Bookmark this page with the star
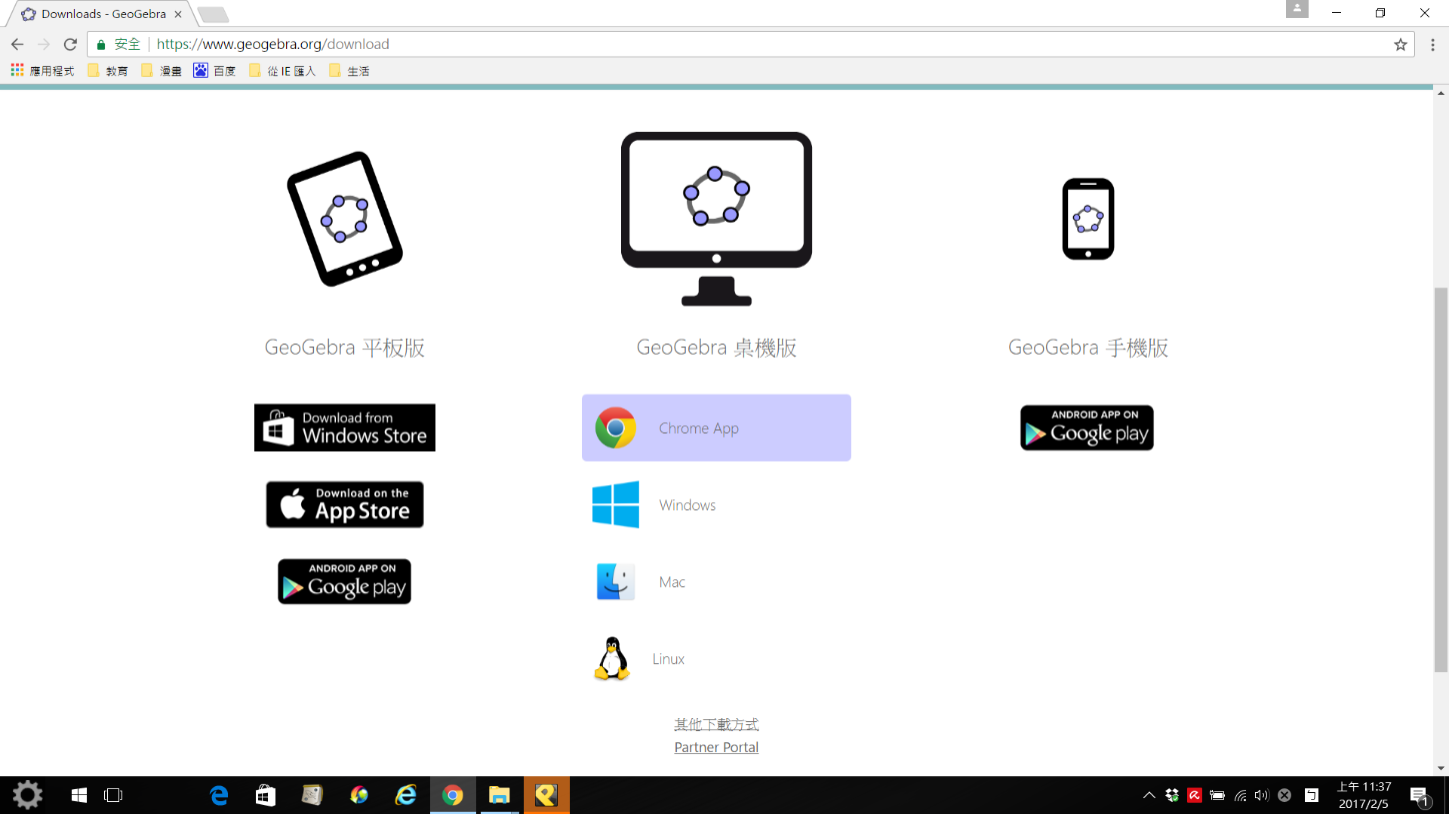Image resolution: width=1449 pixels, height=814 pixels. [1400, 44]
